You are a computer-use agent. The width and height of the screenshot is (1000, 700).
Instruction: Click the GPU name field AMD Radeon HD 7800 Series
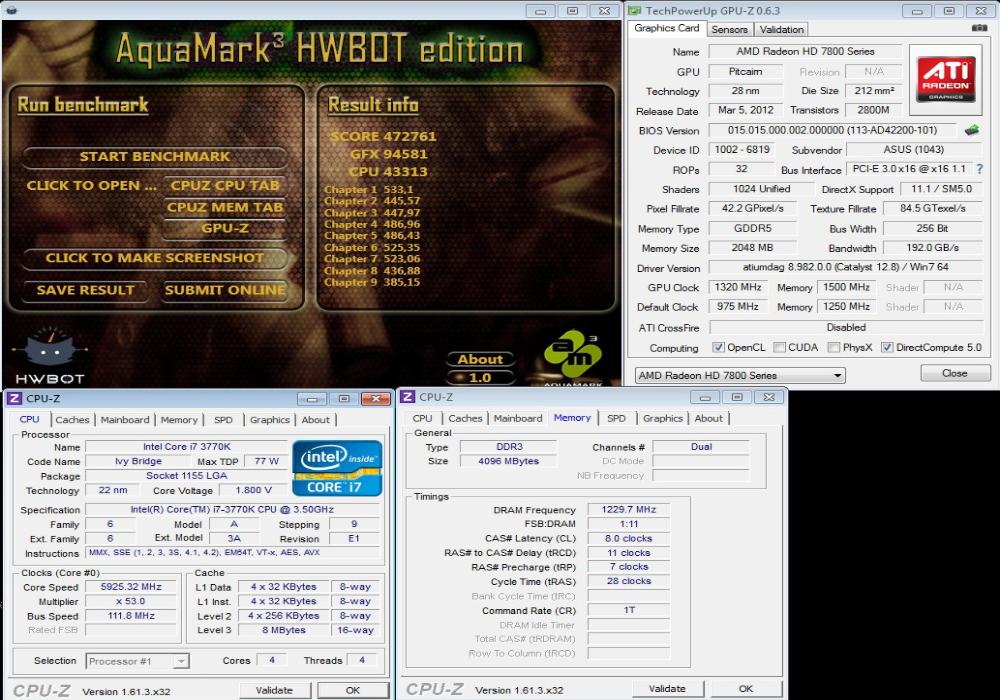(x=805, y=51)
